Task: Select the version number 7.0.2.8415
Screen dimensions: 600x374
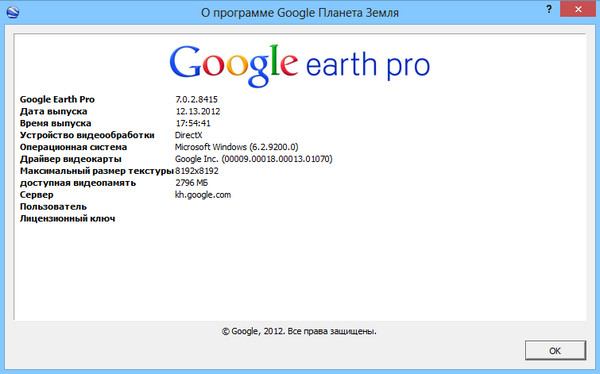Action: tap(196, 100)
